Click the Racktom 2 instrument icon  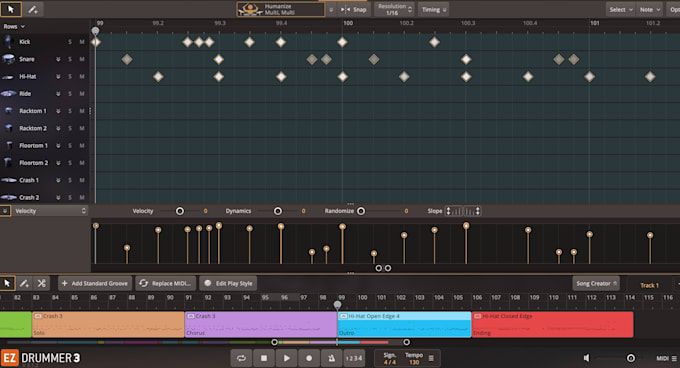point(9,128)
